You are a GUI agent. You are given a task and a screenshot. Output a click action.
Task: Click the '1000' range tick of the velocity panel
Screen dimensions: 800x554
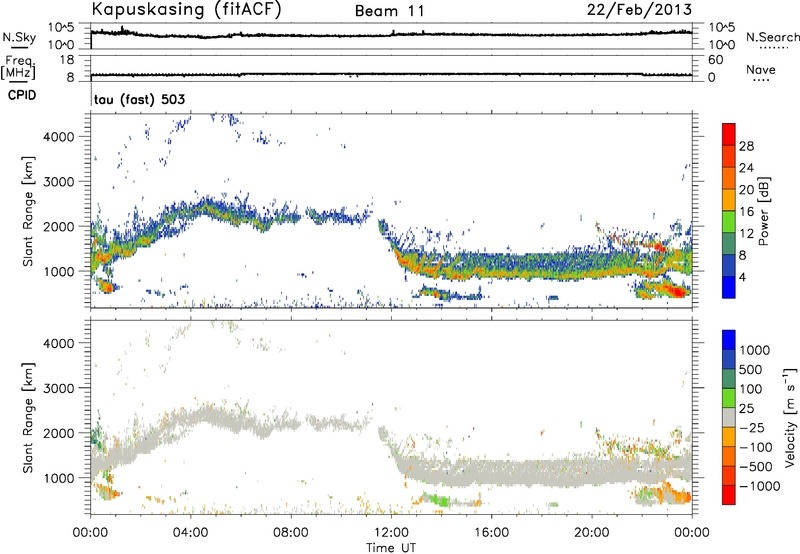click(x=59, y=478)
